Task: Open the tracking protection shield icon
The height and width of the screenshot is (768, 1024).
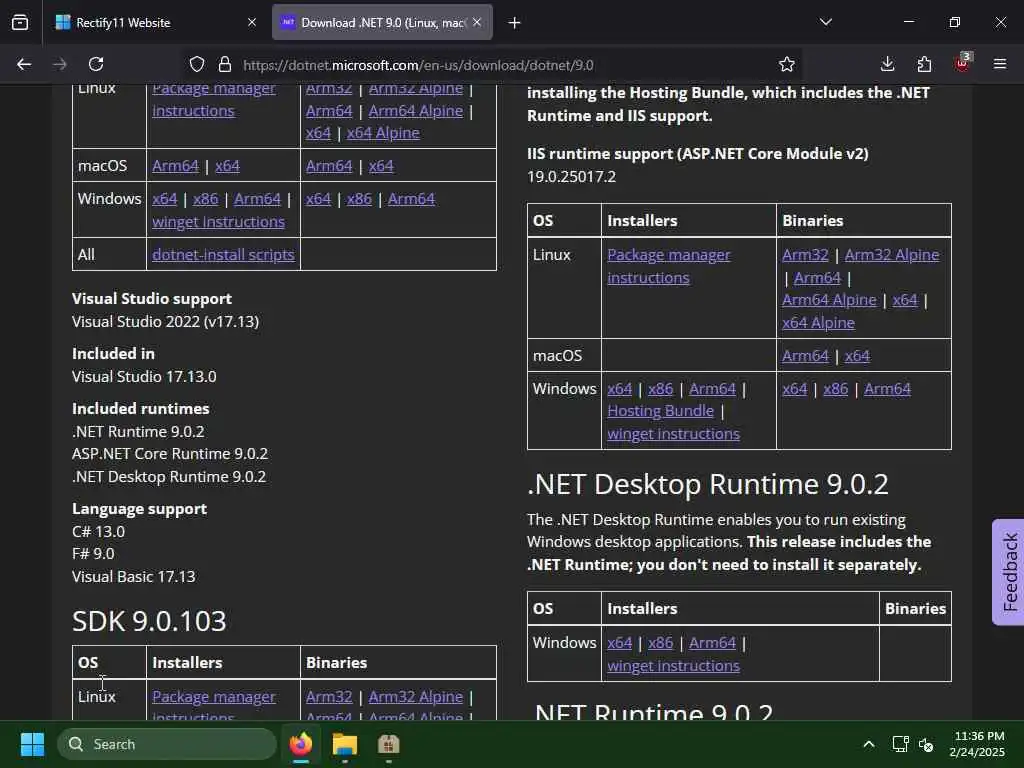Action: pos(197,65)
